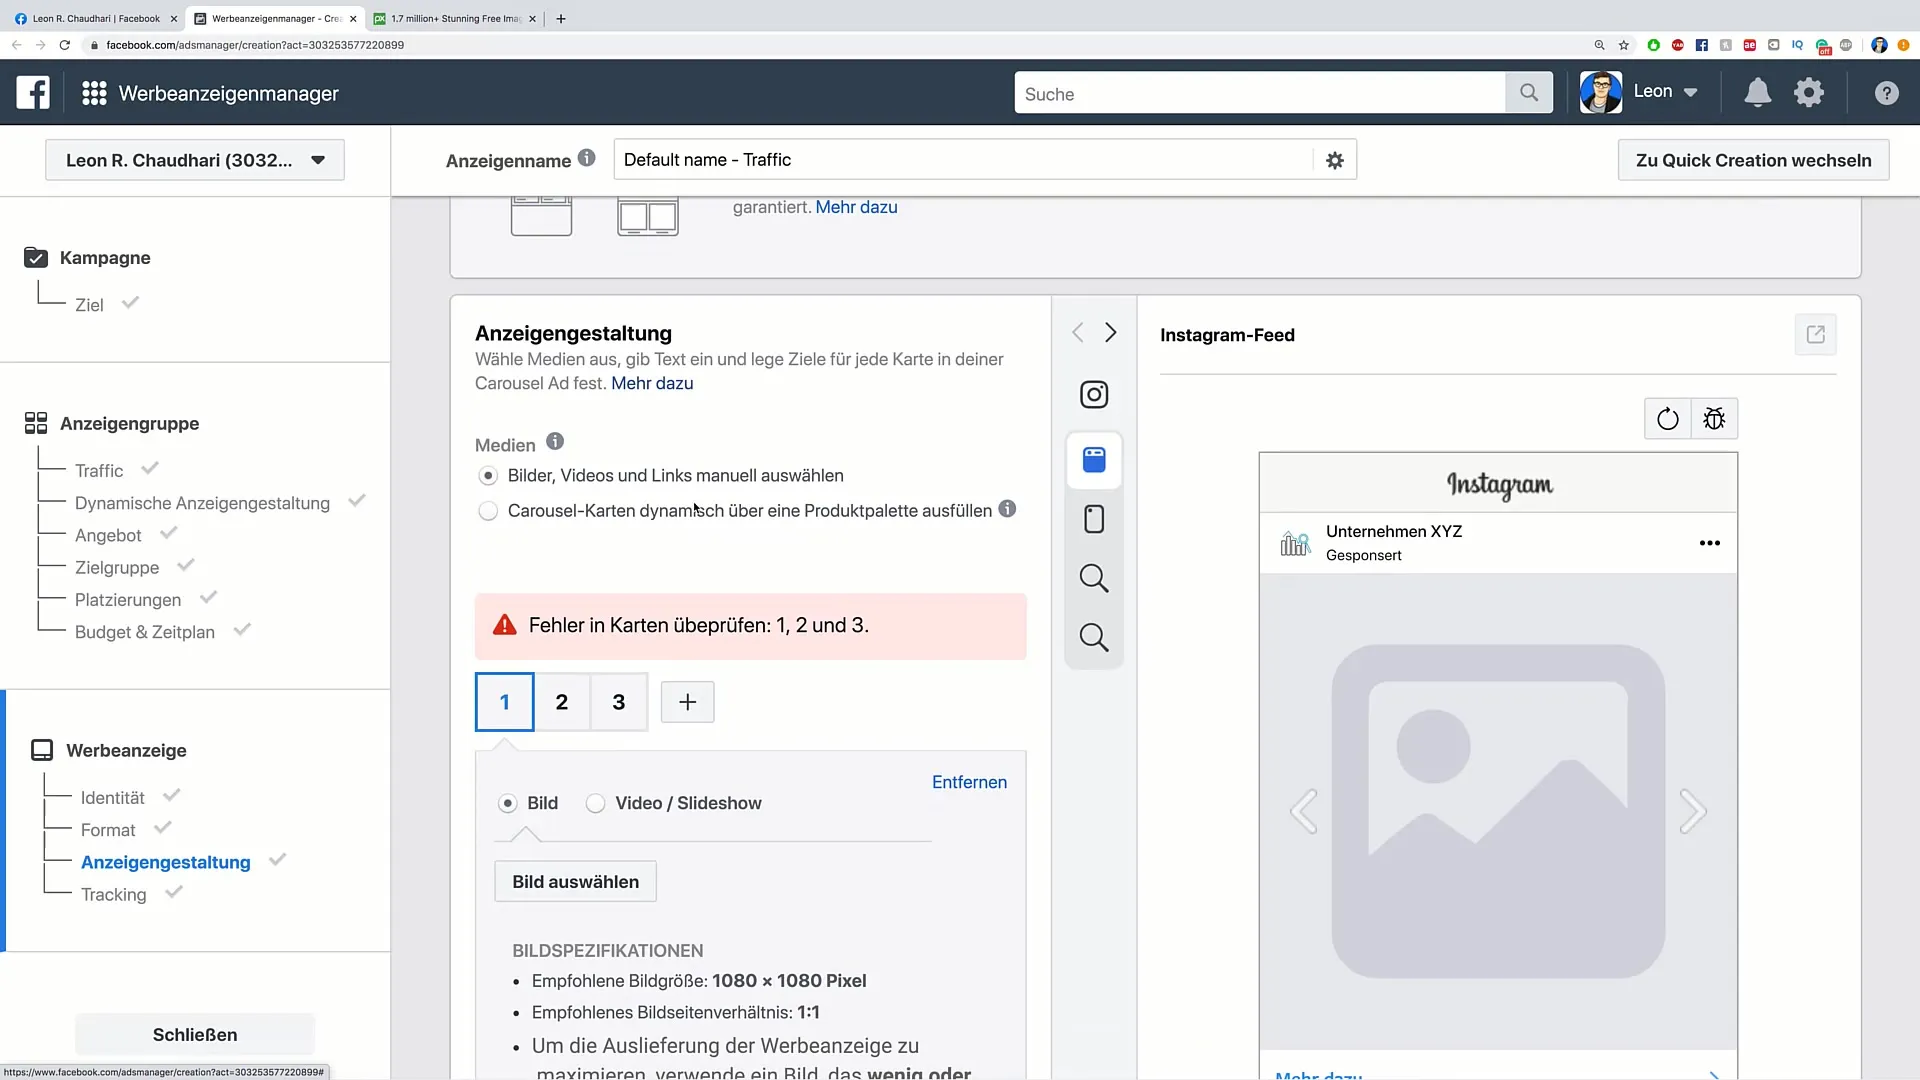The image size is (1920, 1080).
Task: Select the blue feed preview icon
Action: click(x=1094, y=460)
